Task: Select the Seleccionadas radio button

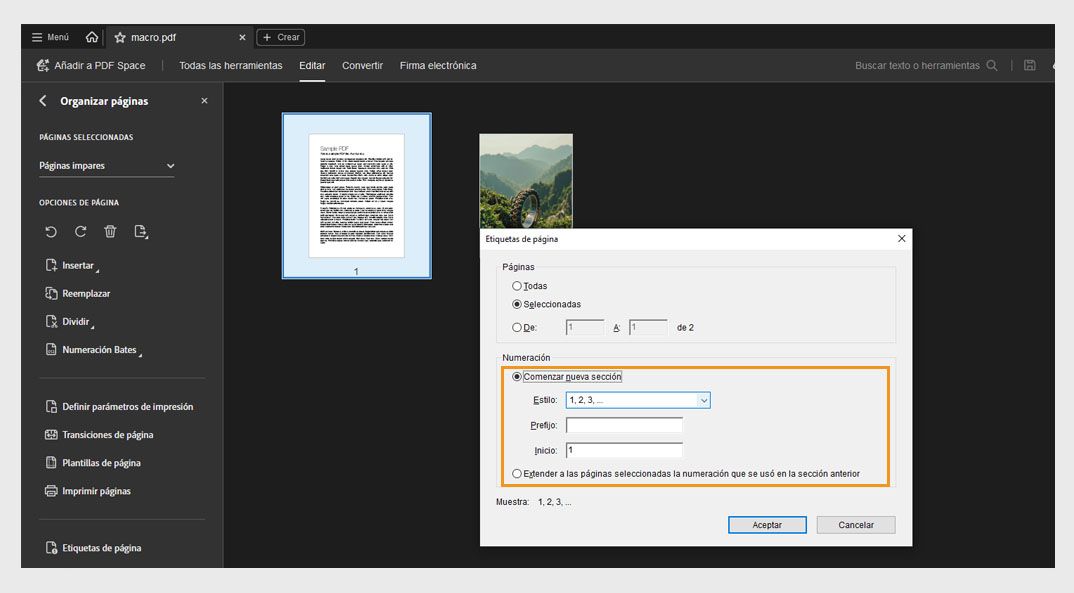Action: (517, 304)
